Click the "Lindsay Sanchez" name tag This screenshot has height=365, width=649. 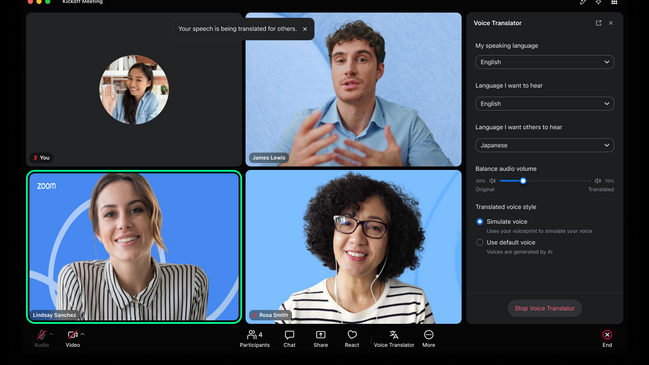point(54,315)
